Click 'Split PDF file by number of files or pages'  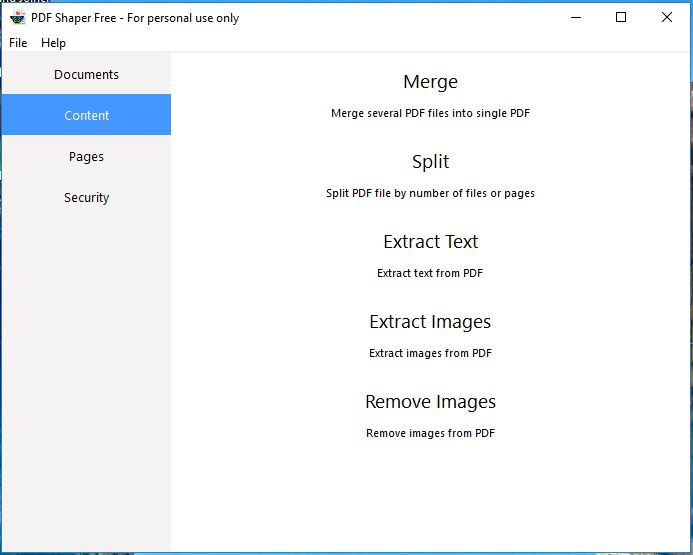click(x=430, y=193)
